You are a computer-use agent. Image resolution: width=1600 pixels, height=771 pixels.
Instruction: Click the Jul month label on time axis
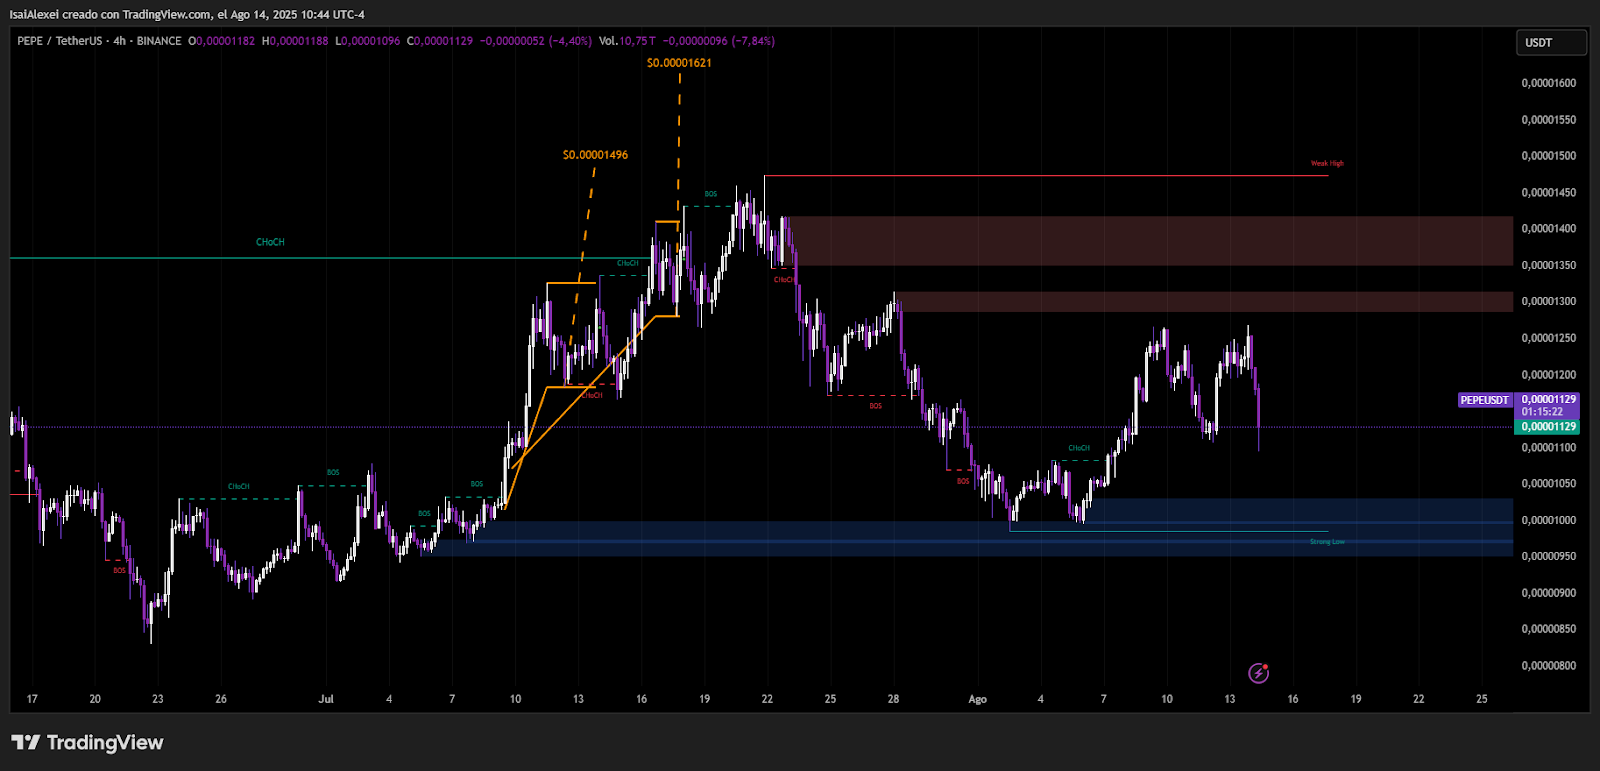(x=326, y=699)
